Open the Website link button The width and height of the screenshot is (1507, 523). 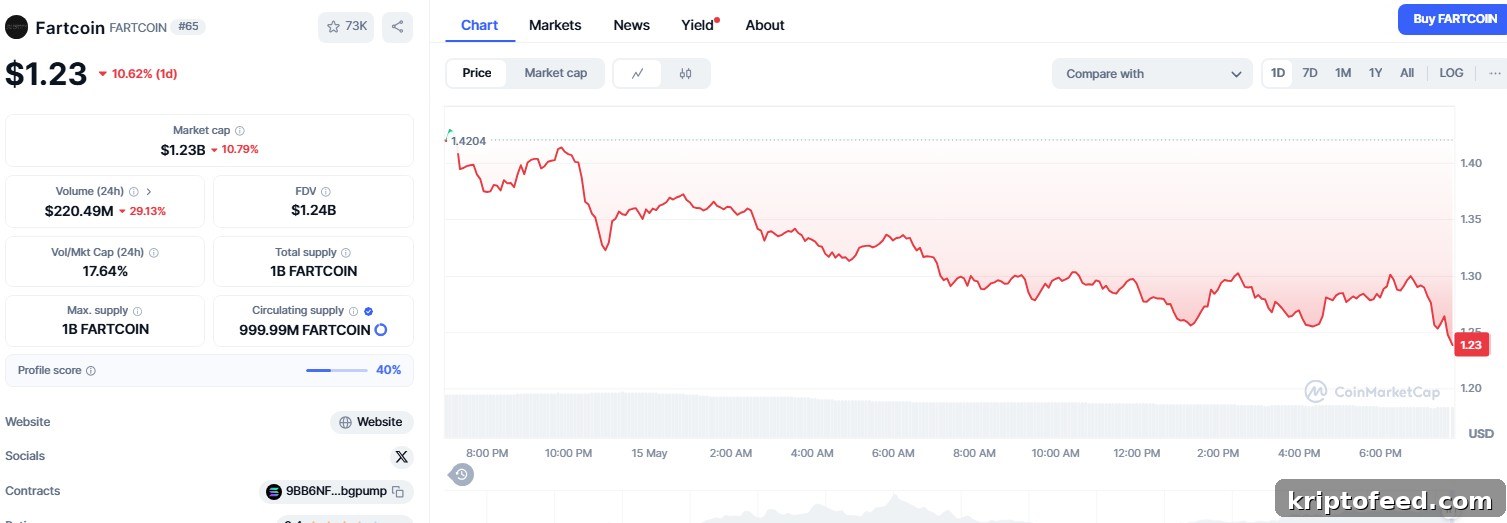click(x=372, y=422)
